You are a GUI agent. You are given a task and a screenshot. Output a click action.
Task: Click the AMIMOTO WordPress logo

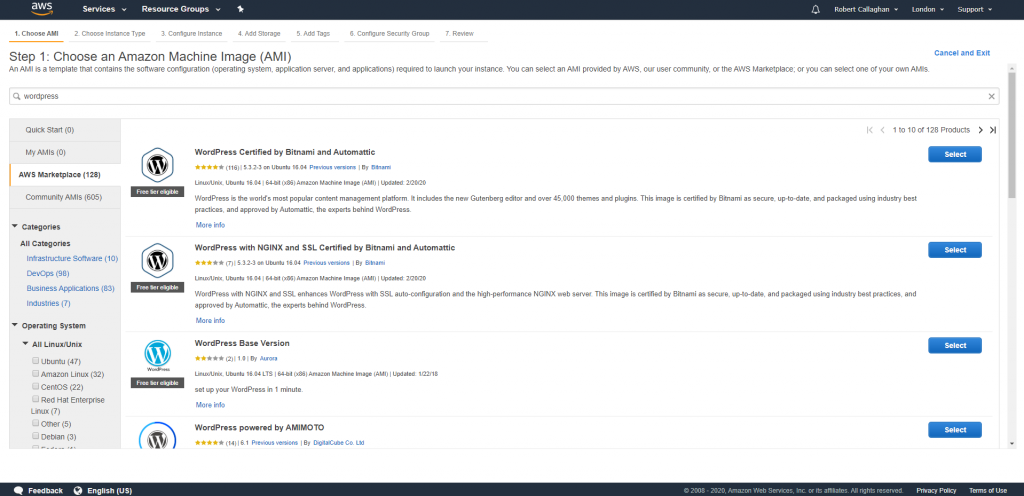tap(157, 436)
